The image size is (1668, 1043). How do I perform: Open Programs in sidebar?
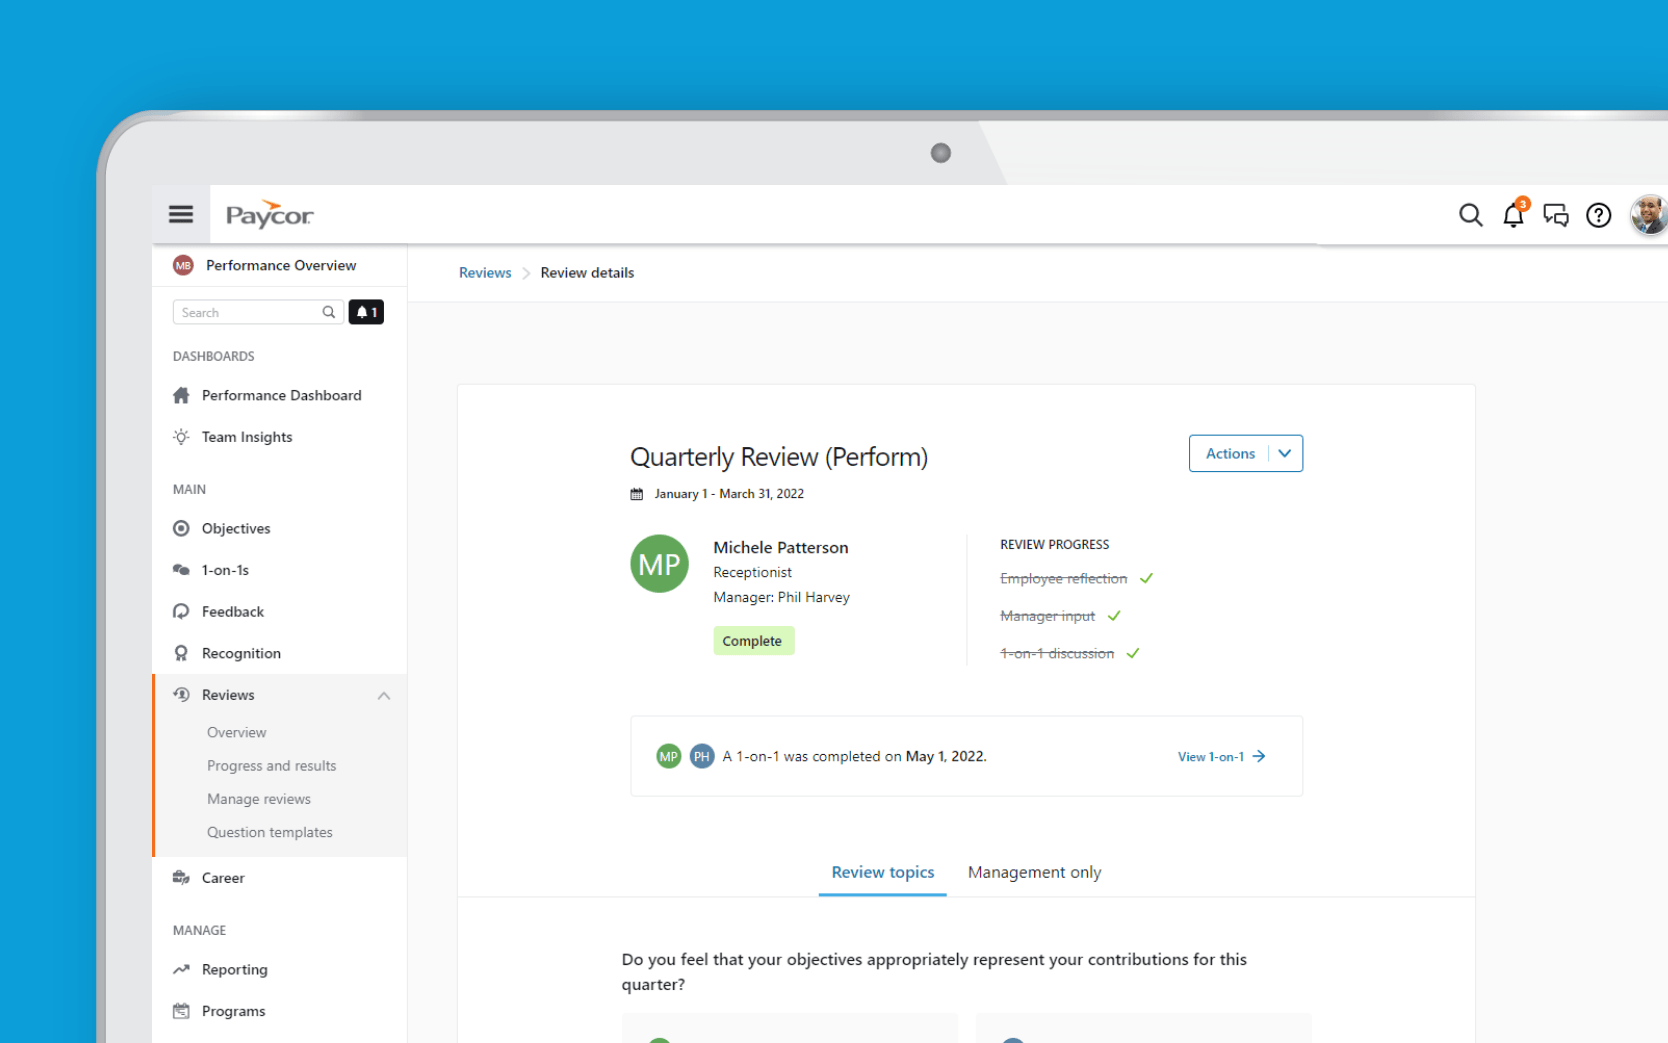point(233,1011)
